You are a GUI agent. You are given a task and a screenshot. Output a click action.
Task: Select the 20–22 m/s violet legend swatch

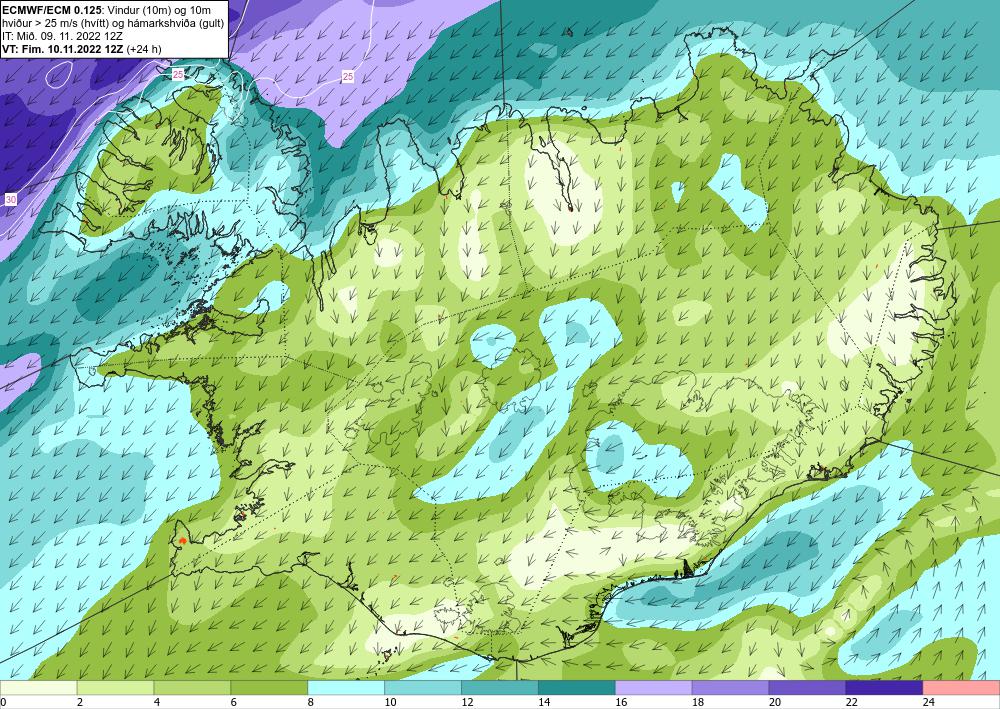[807, 688]
